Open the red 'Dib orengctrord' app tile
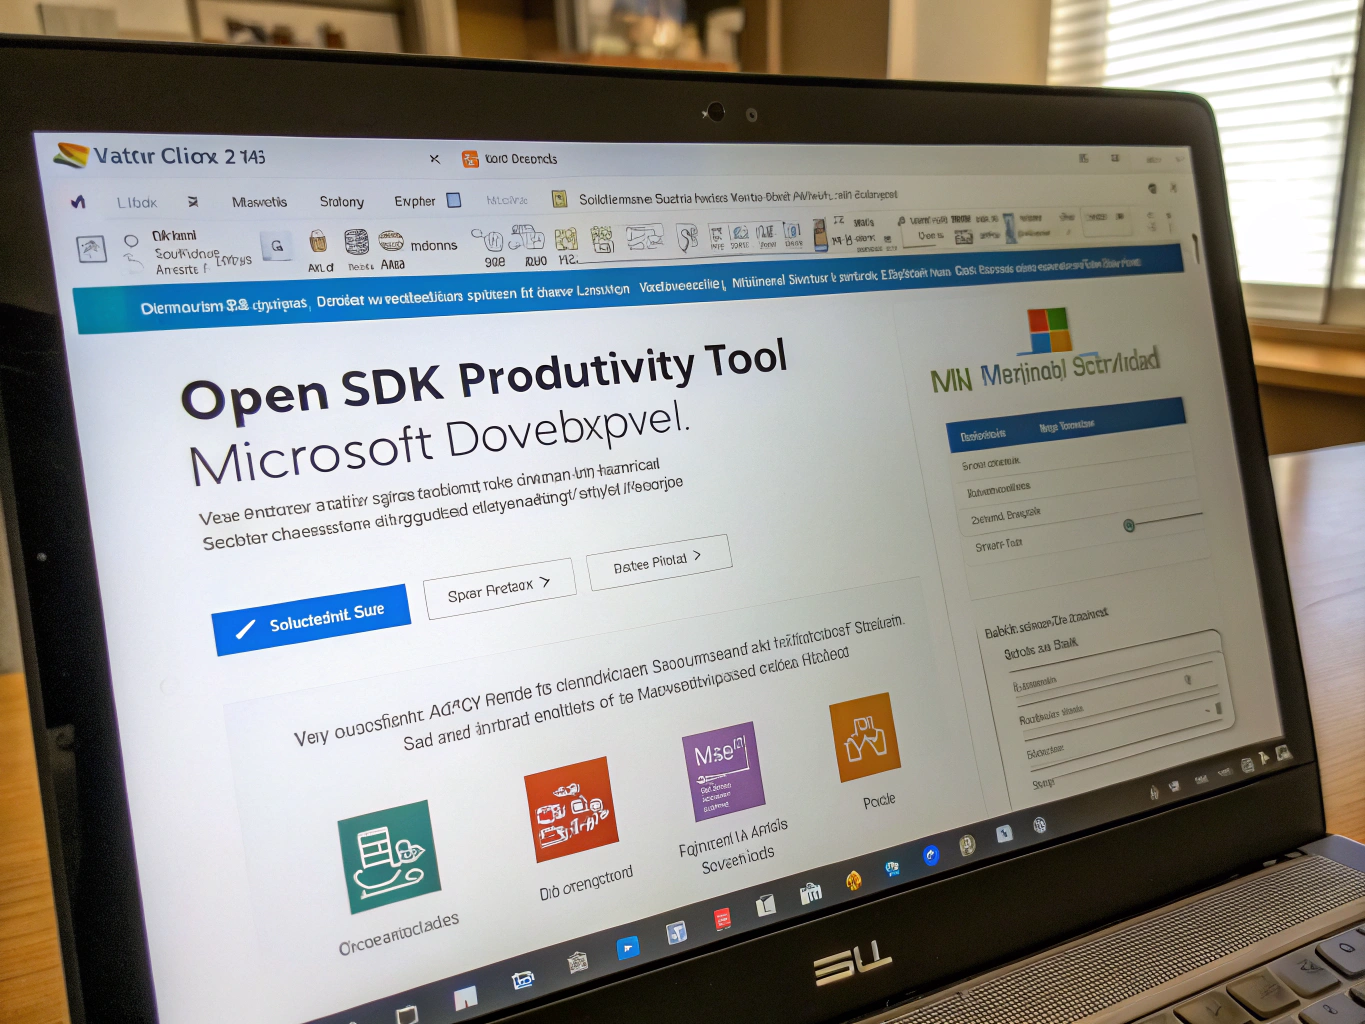The height and width of the screenshot is (1024, 1365). [x=571, y=809]
